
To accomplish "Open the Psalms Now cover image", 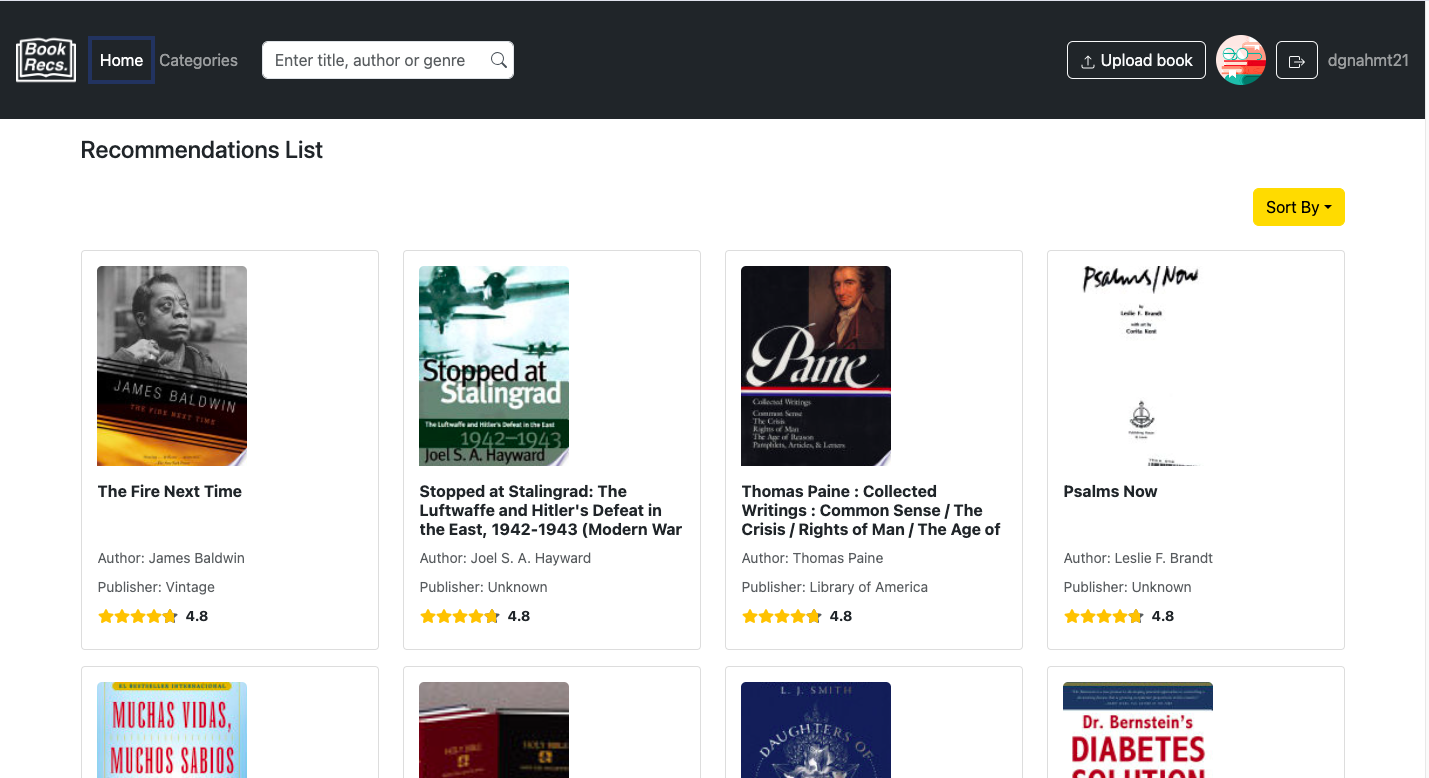I will [1138, 366].
